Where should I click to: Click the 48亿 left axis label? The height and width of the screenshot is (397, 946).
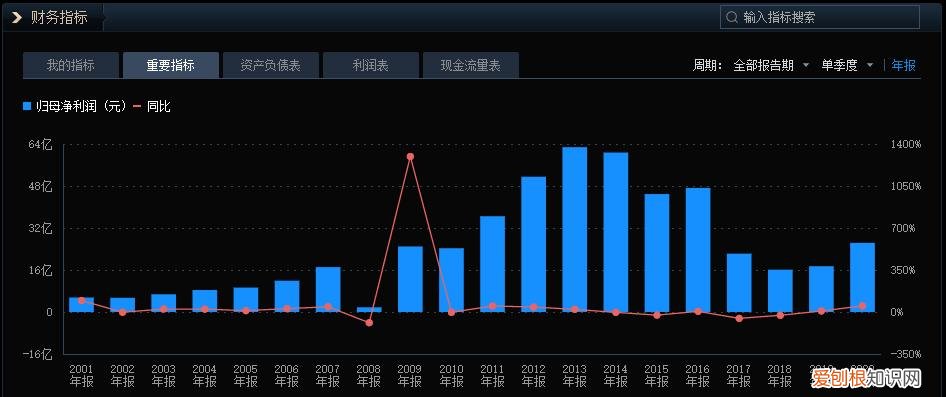pyautogui.click(x=40, y=186)
